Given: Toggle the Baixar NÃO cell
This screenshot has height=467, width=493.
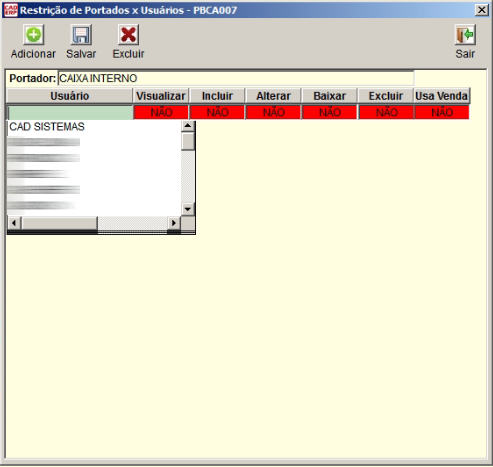Looking at the screenshot, I should pos(330,112).
